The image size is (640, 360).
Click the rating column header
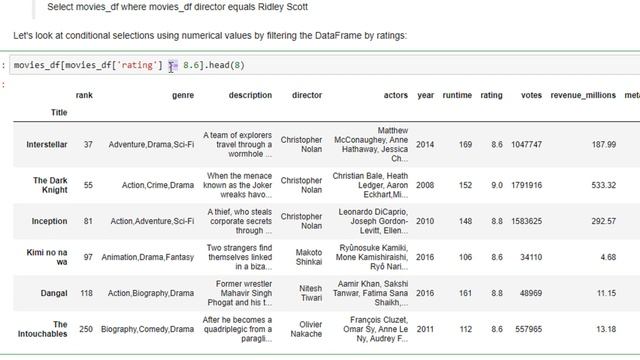[x=491, y=95]
